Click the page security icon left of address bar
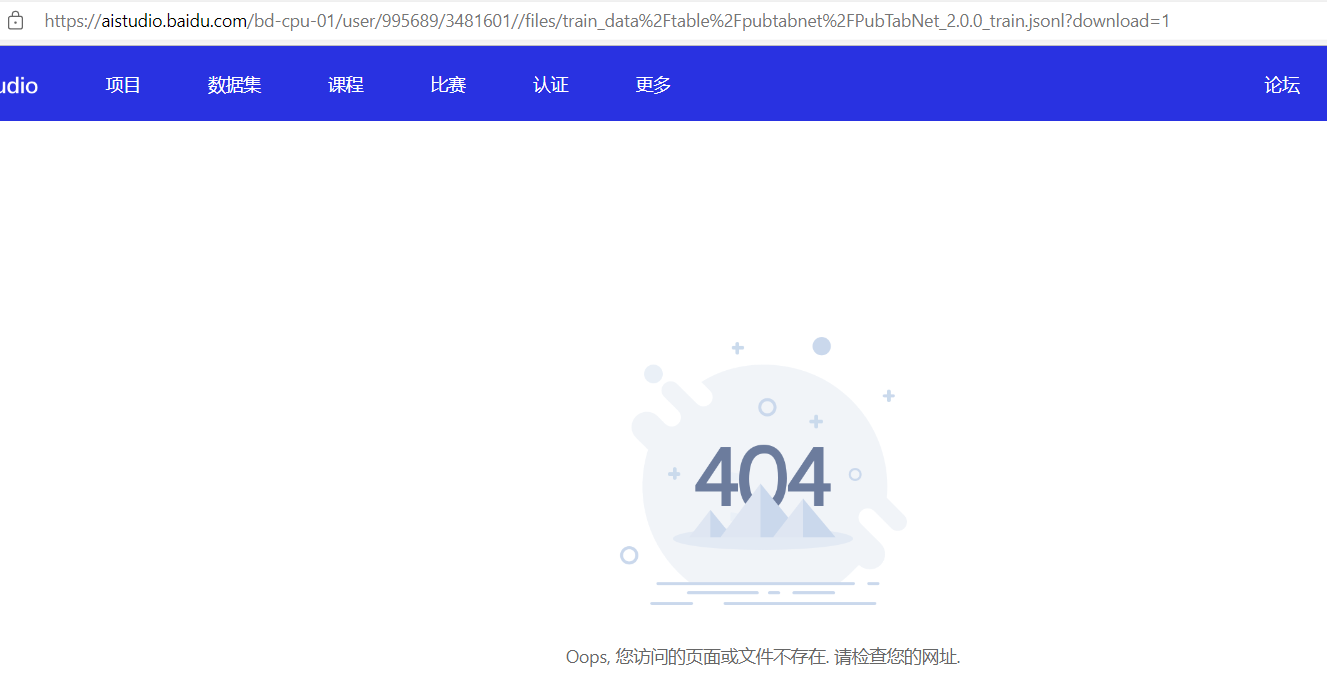Viewport: 1327px width, 696px height. pyautogui.click(x=14, y=20)
